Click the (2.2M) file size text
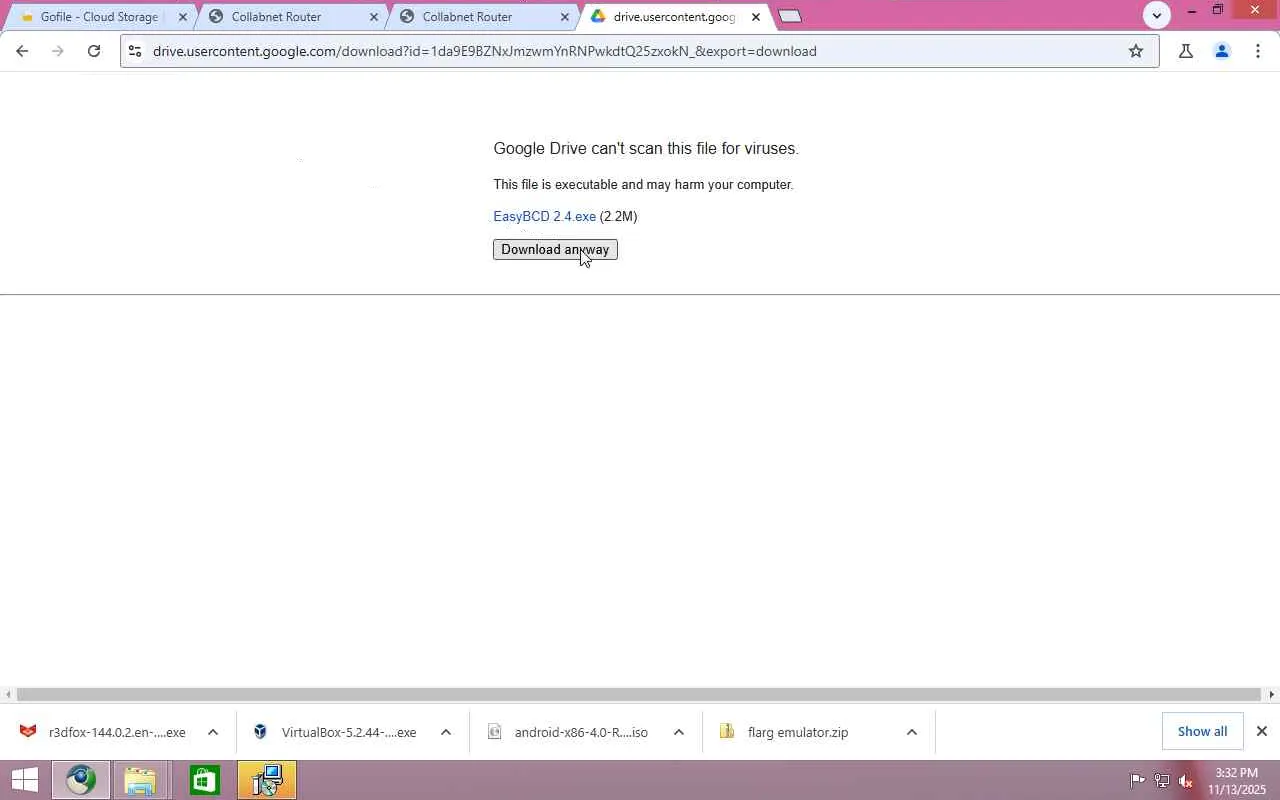This screenshot has height=800, width=1280. point(618,216)
